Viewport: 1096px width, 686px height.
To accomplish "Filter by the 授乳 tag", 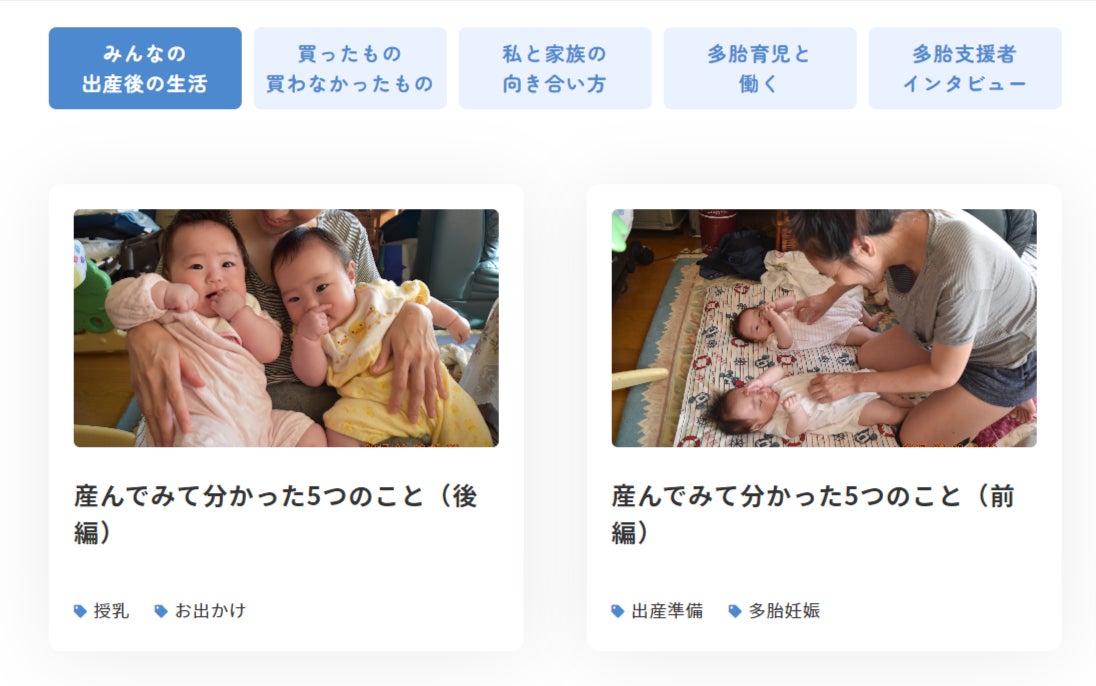I will click(x=111, y=610).
